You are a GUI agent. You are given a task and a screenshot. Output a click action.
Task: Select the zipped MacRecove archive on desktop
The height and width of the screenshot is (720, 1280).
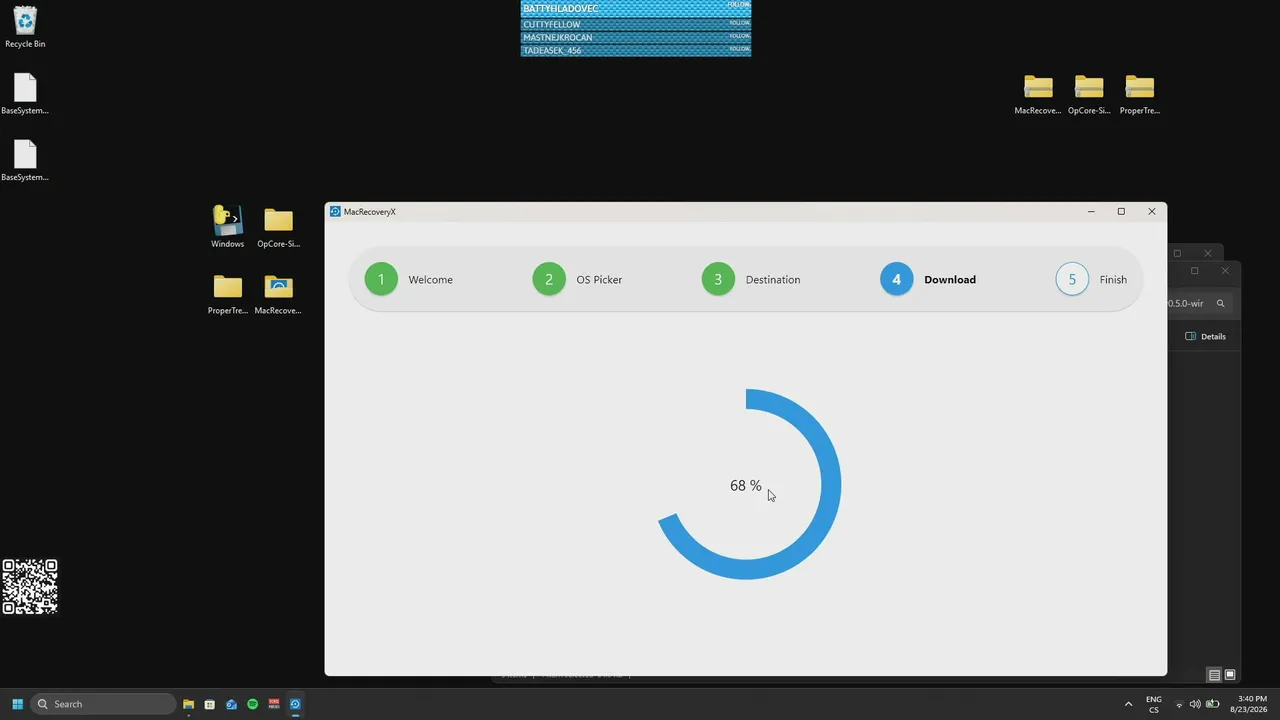pos(1038,94)
